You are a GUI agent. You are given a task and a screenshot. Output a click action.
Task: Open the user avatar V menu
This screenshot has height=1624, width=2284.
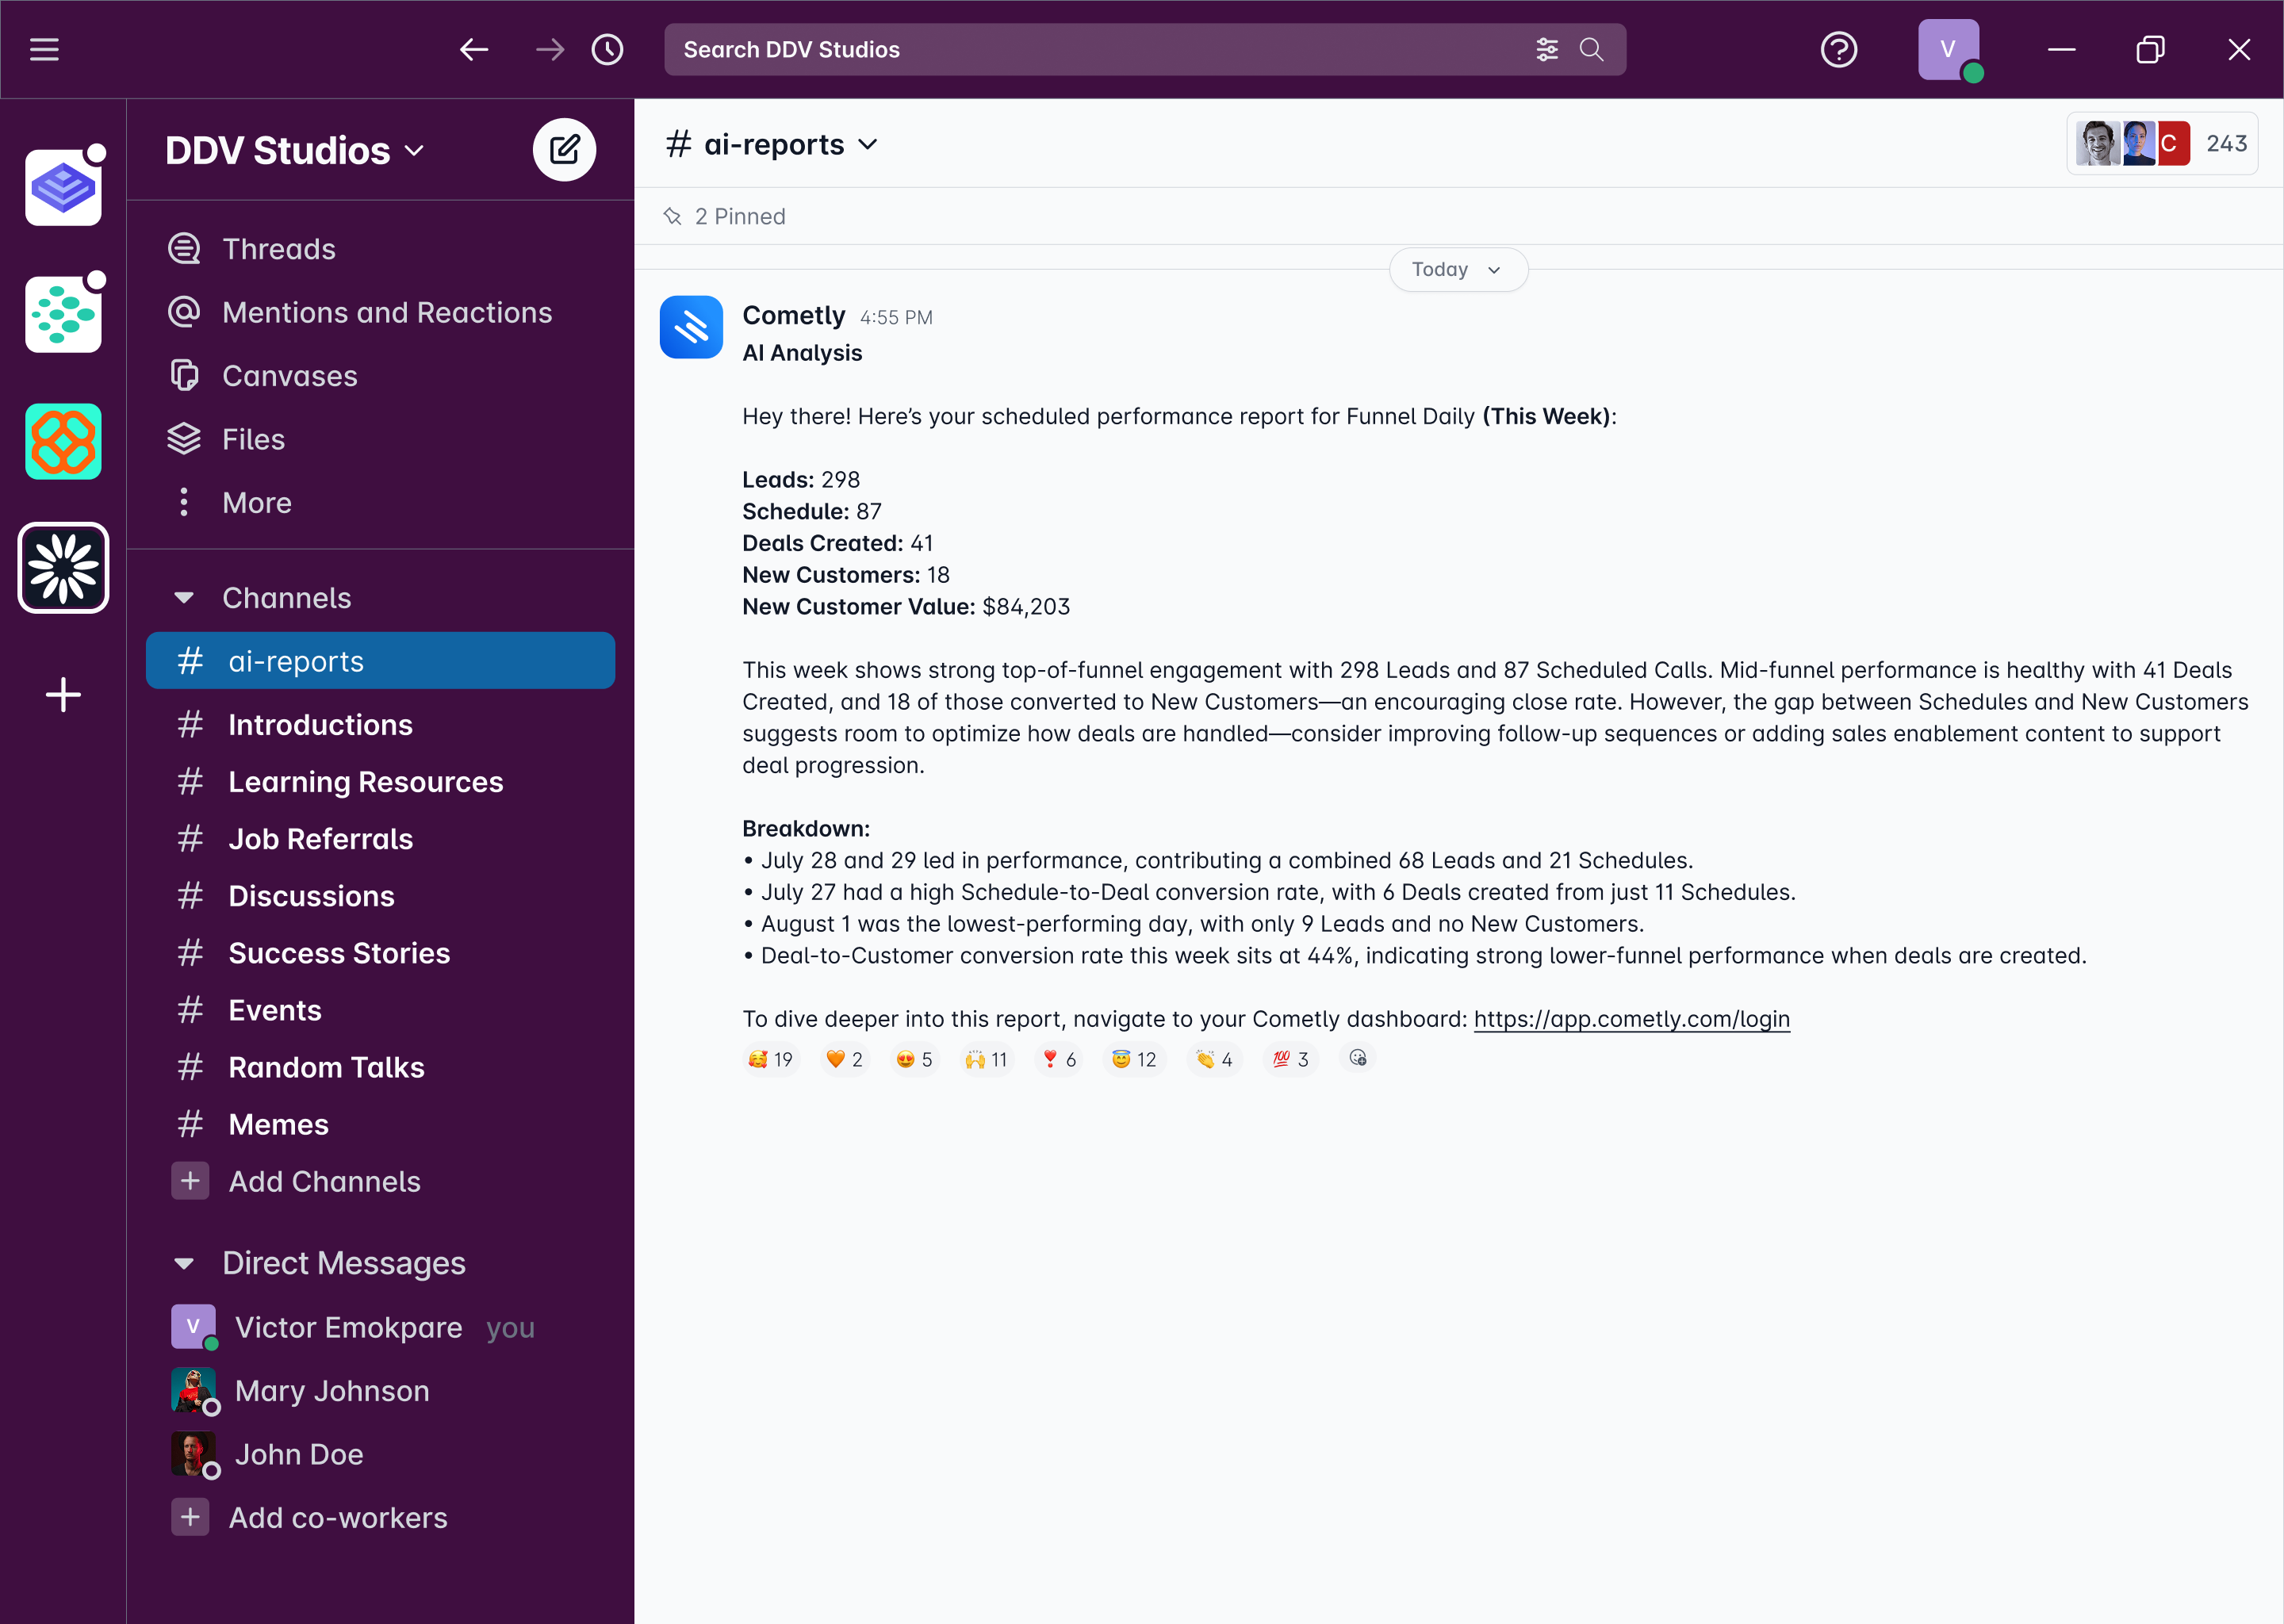1948,49
